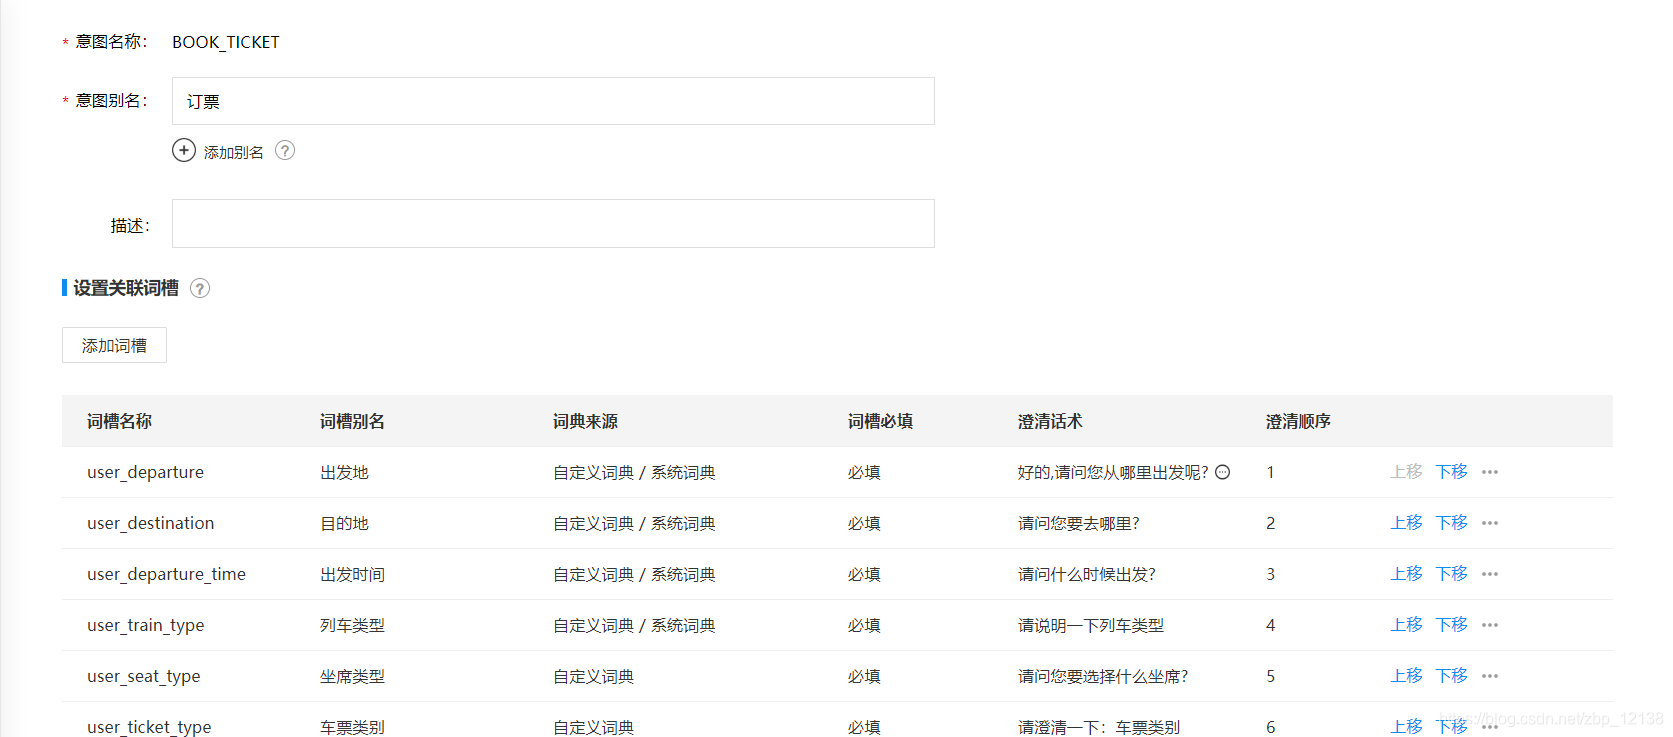Click the 意图别名 input field containing 订票
1673x737 pixels.
coord(553,101)
